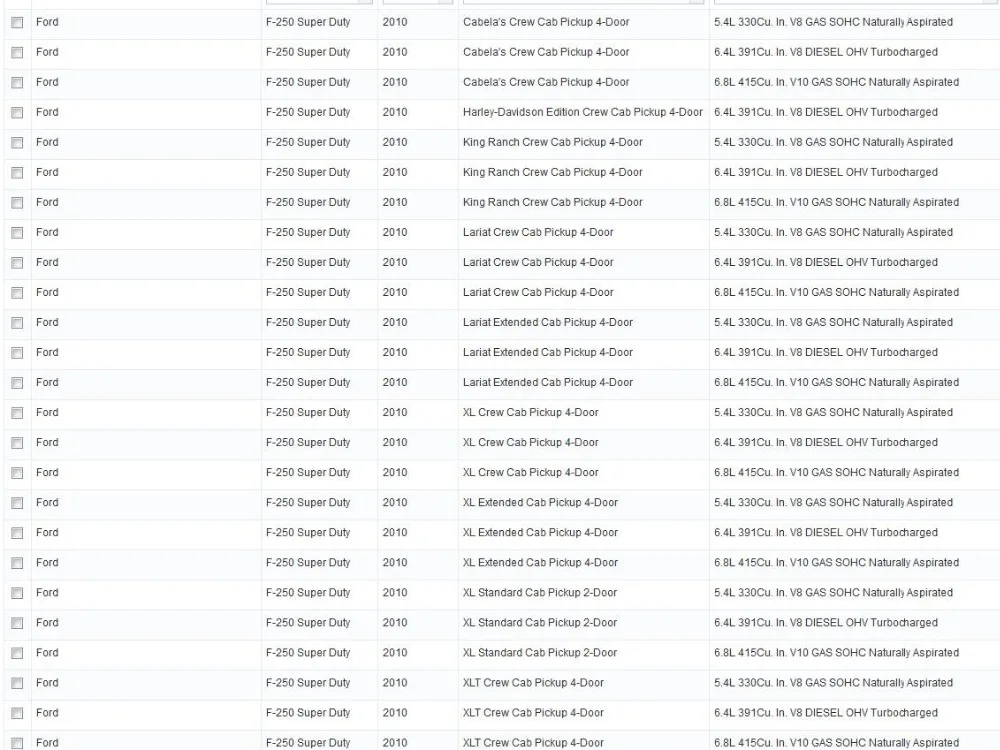This screenshot has width=1000, height=750.
Task: Click 6.8L V10 engine text in XL Crew Cab row
Action: click(837, 472)
